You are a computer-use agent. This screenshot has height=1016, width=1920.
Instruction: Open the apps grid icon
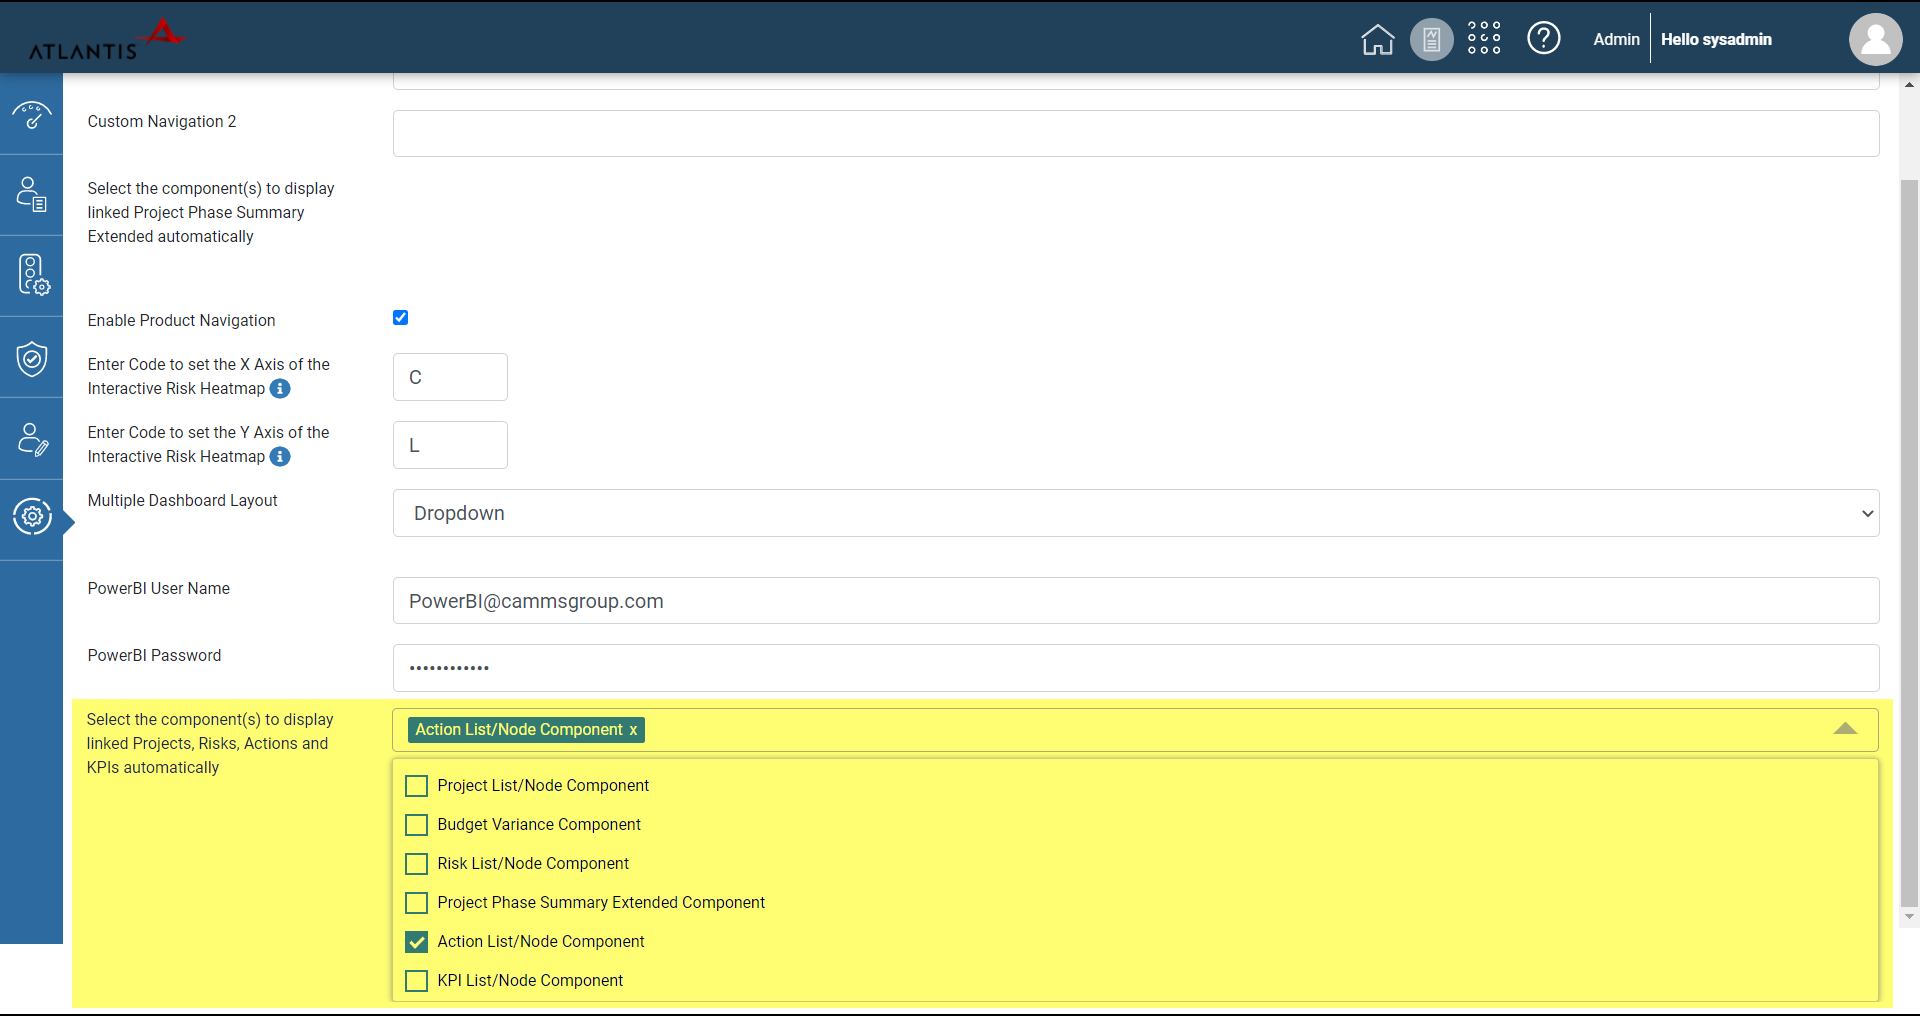(x=1484, y=38)
